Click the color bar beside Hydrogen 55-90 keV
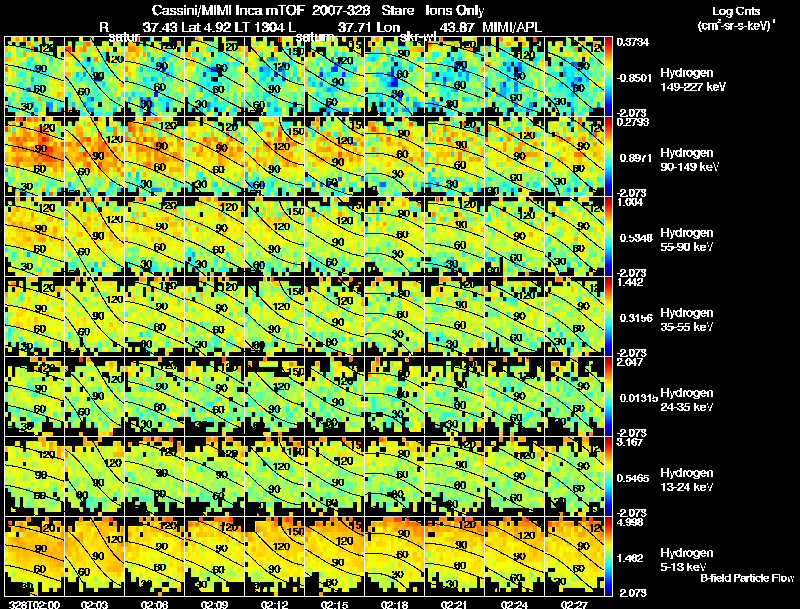This screenshot has height=609, width=800. click(x=608, y=237)
